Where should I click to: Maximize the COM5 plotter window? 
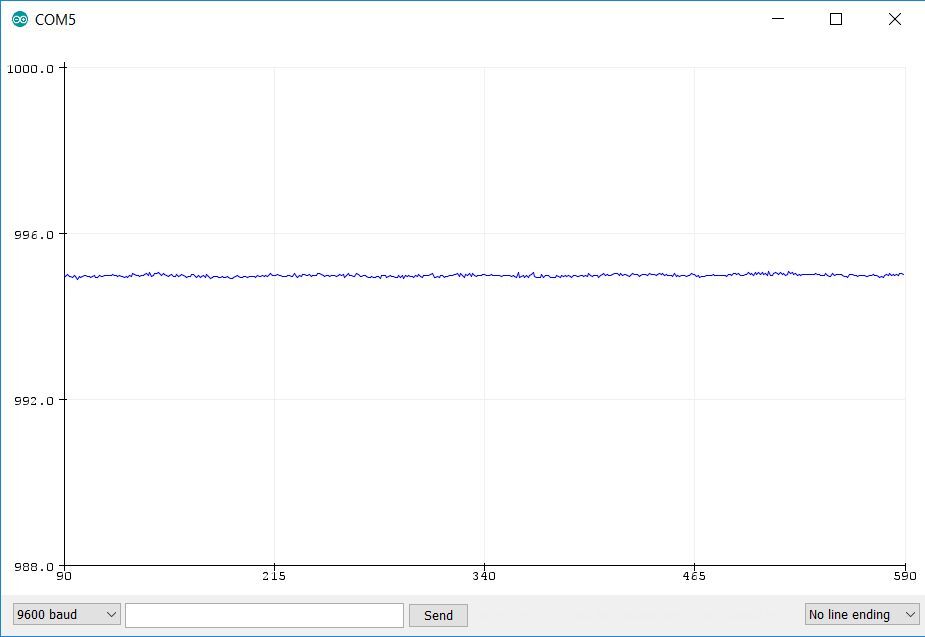[836, 19]
